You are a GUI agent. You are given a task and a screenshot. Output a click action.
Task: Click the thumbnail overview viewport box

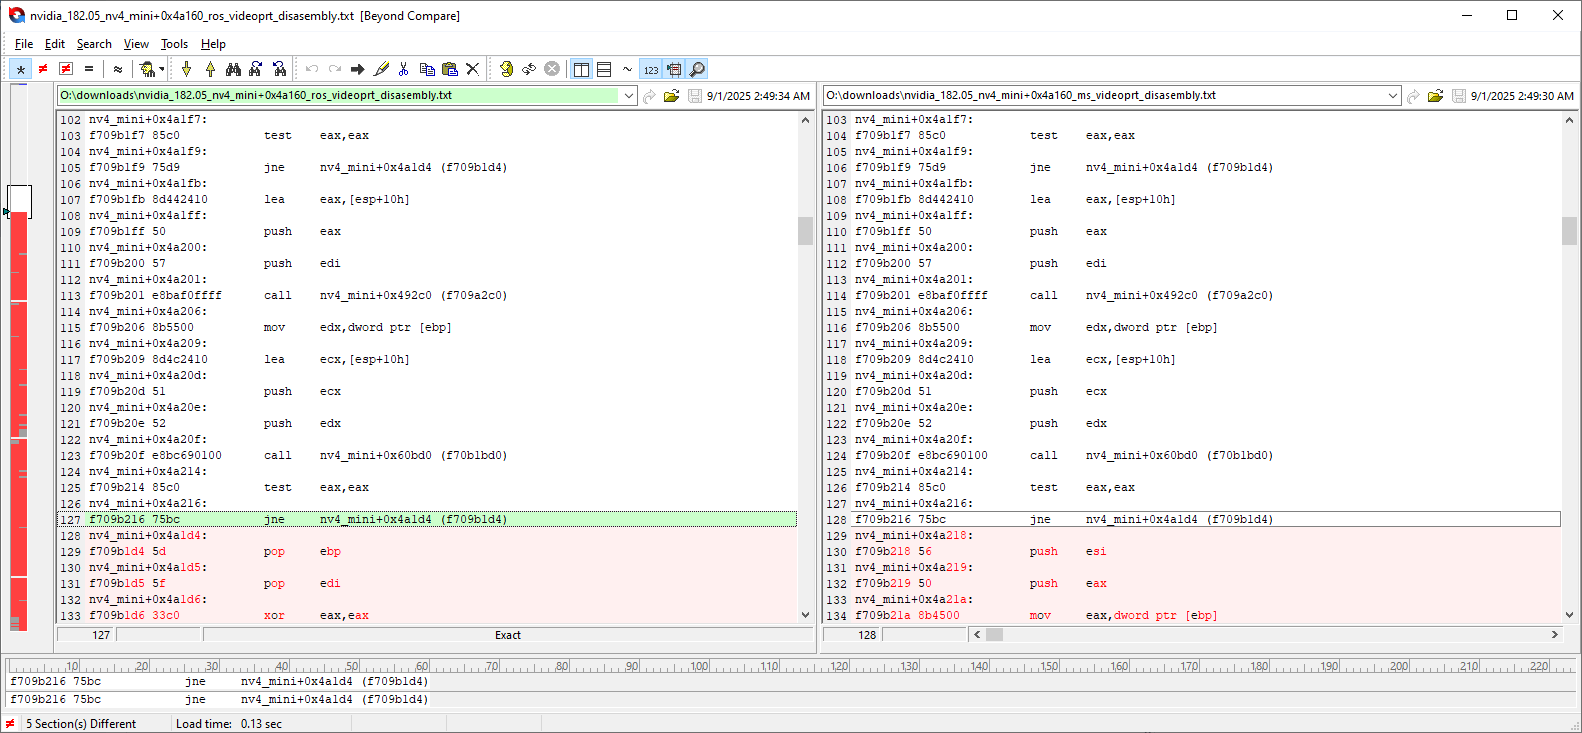(x=19, y=201)
